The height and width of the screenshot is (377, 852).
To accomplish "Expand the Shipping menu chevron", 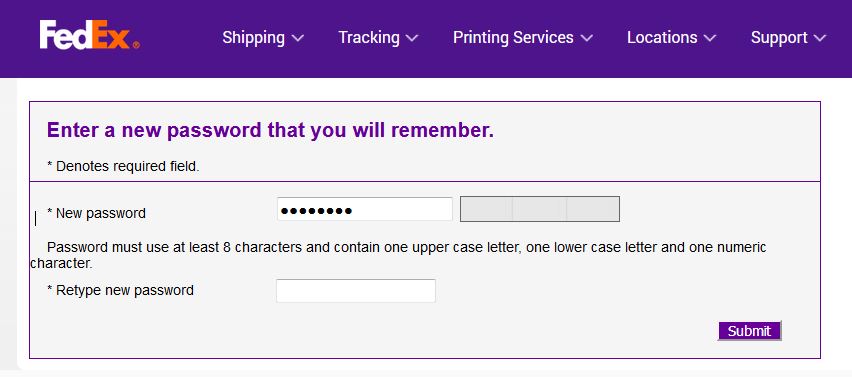I will (x=297, y=38).
